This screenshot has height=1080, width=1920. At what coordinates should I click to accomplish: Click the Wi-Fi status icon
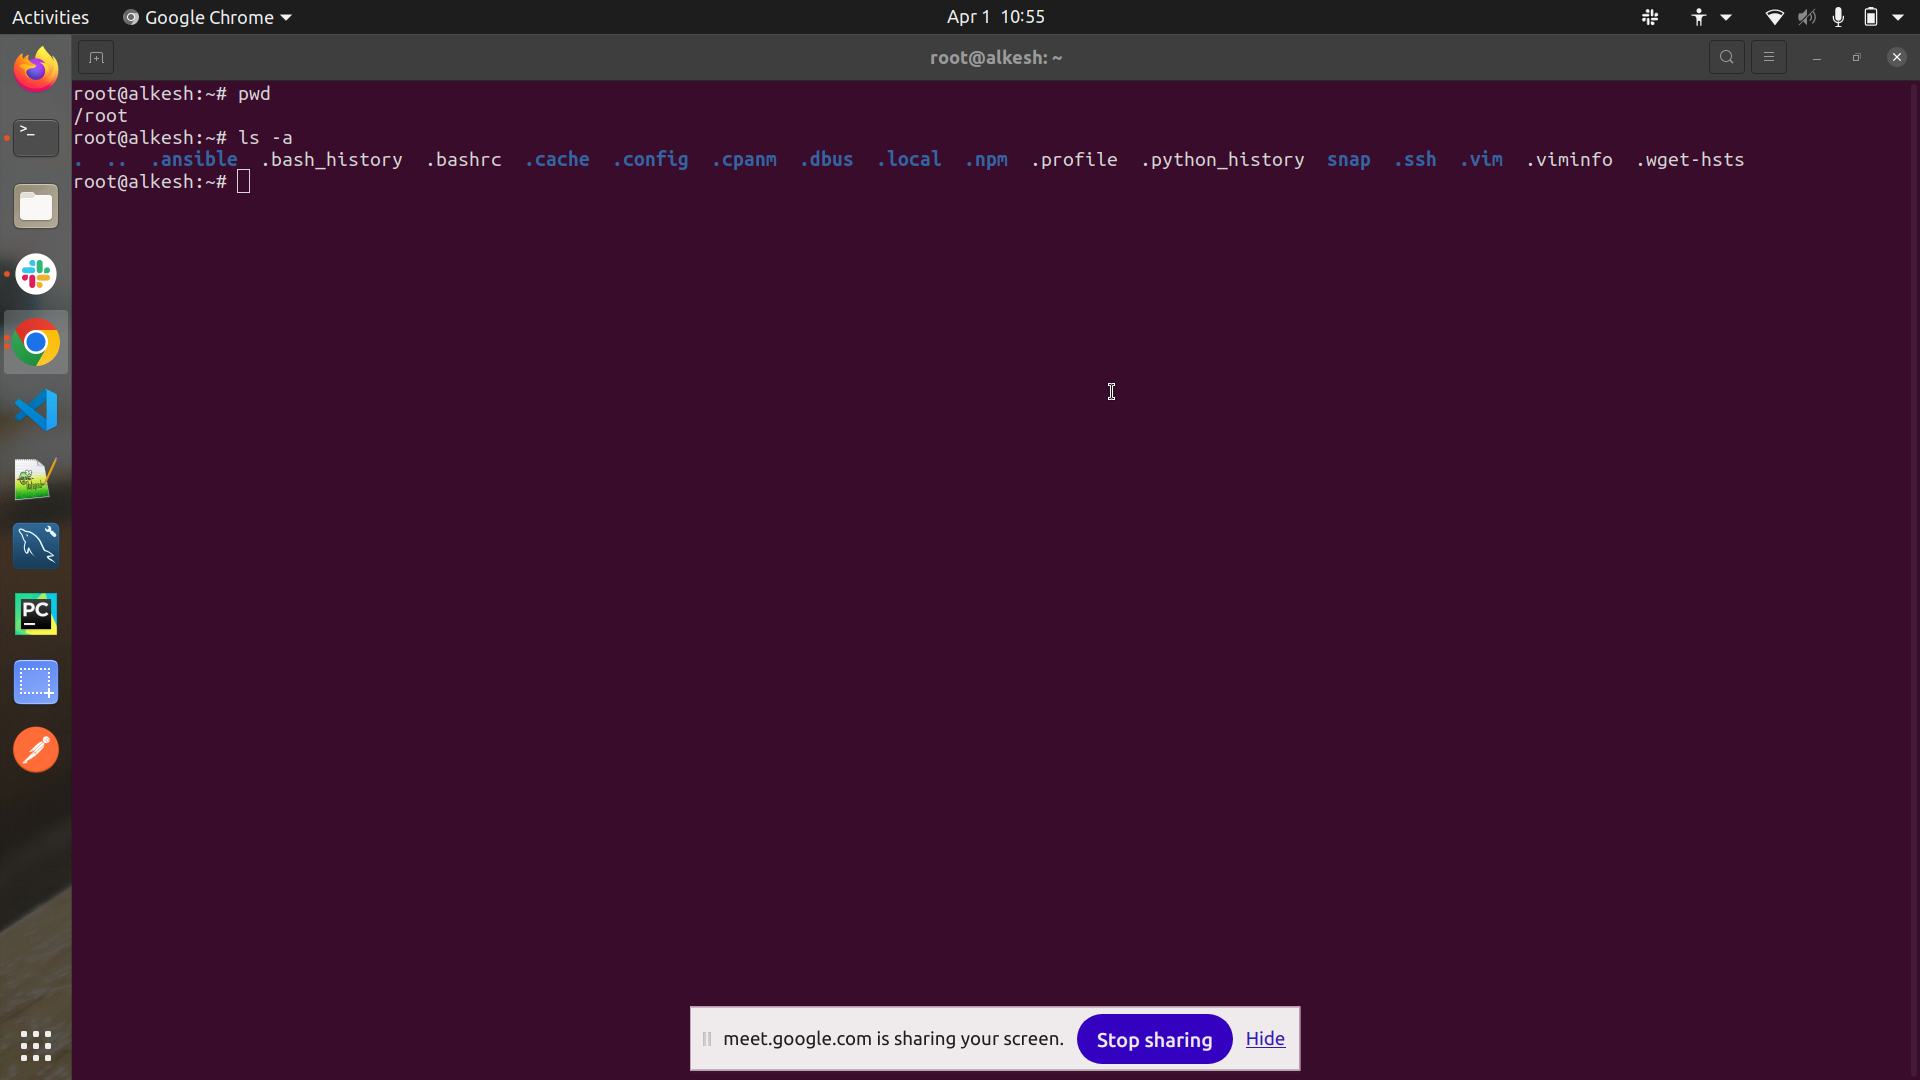click(x=1775, y=17)
